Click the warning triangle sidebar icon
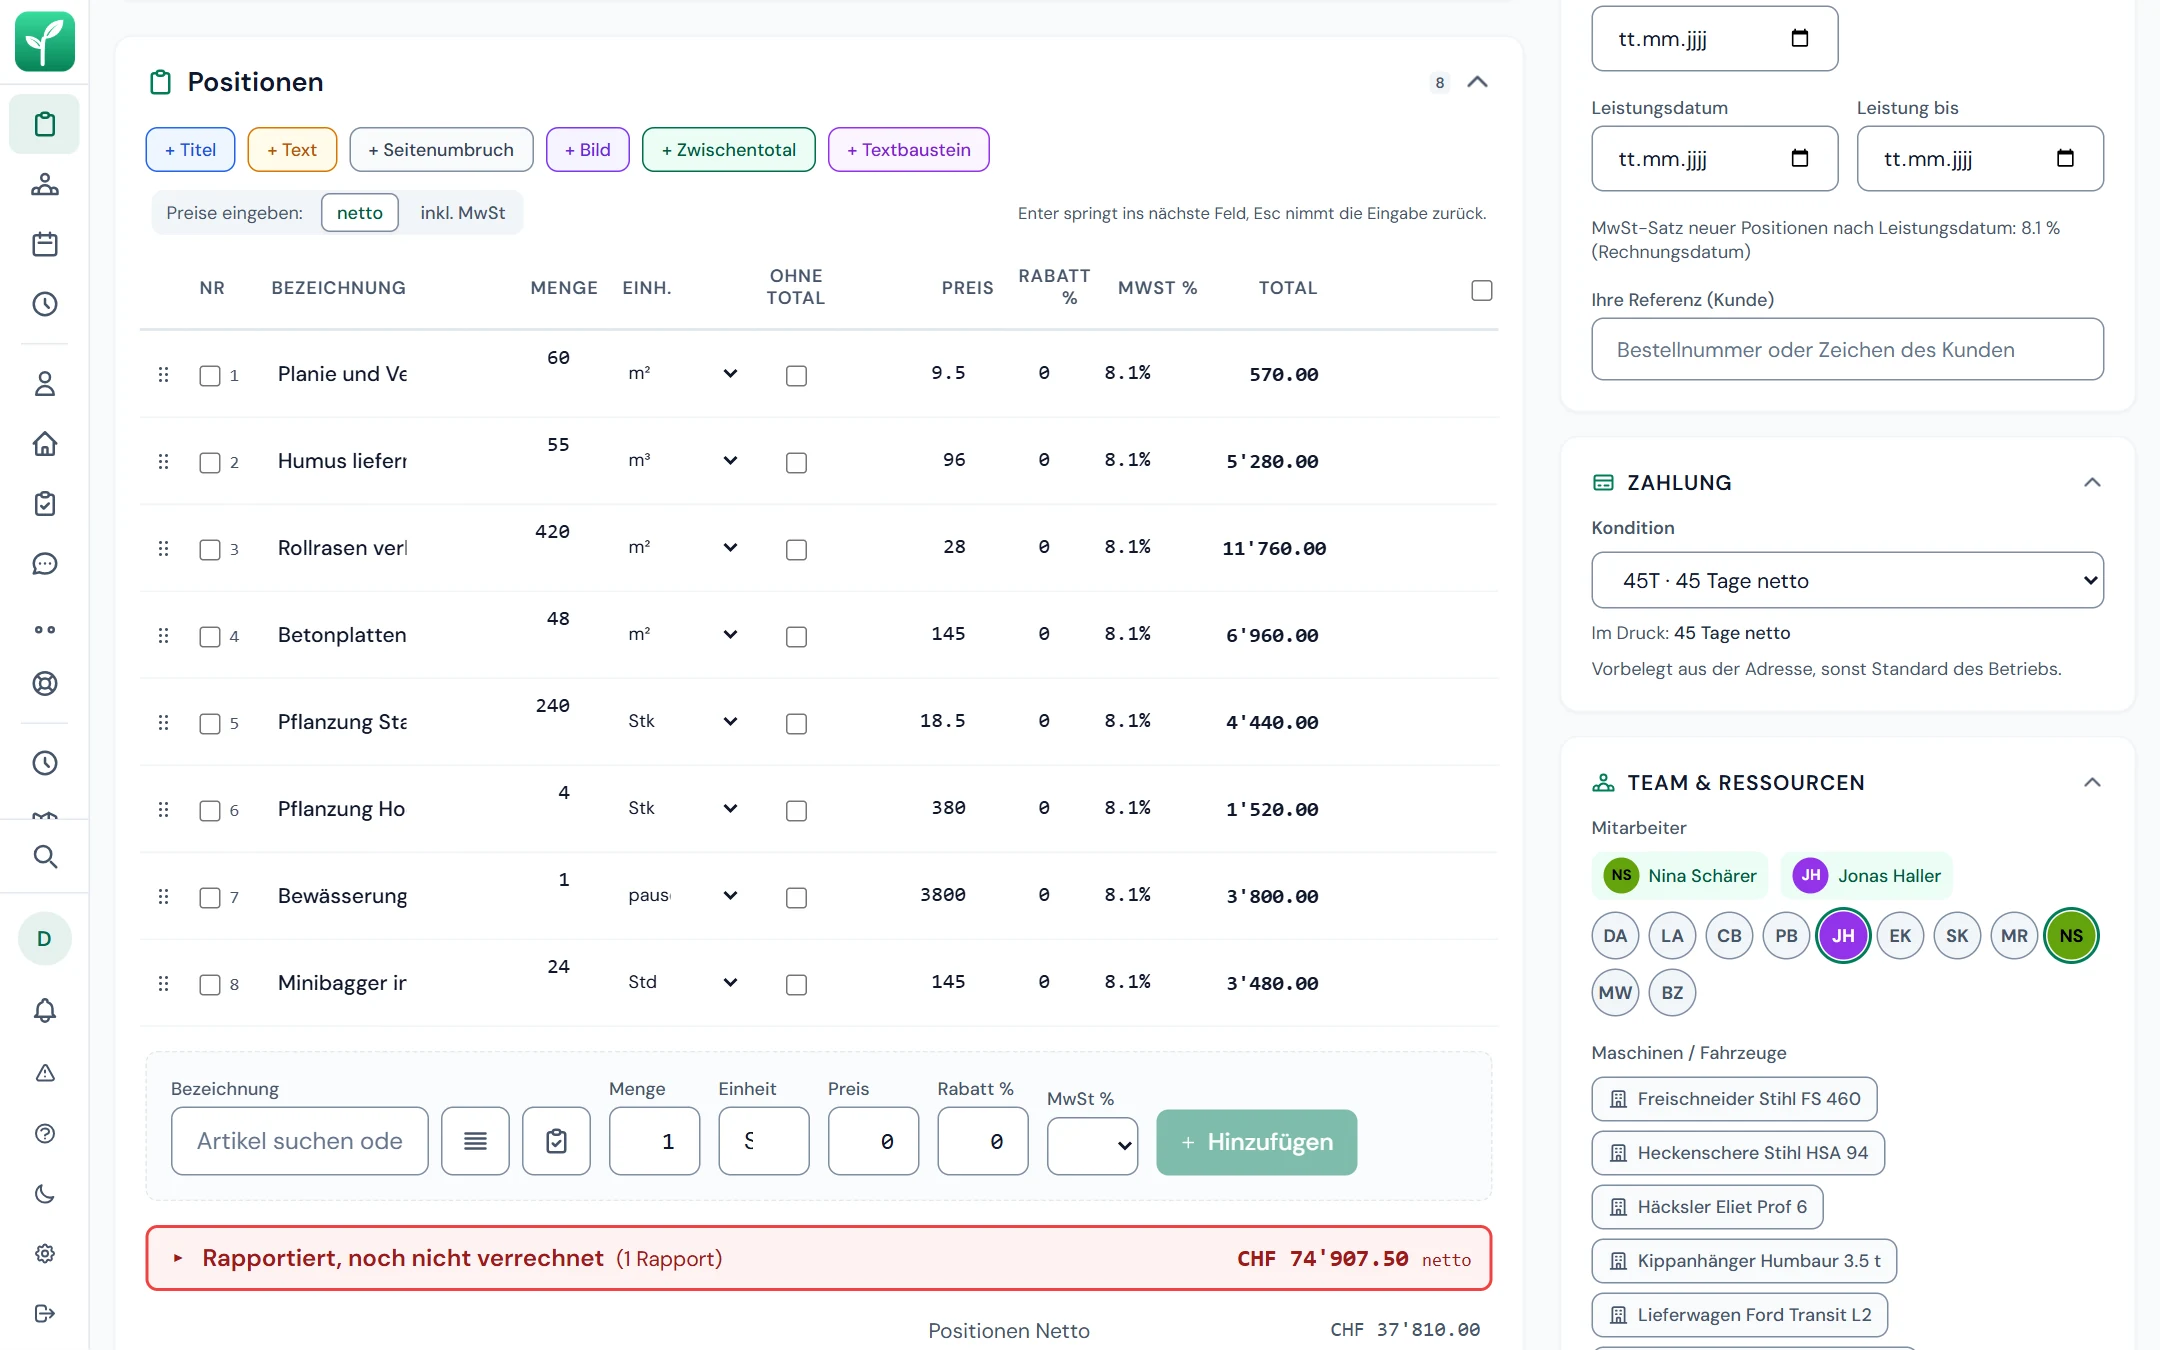Screen dimensions: 2160x1350 pyautogui.click(x=45, y=1073)
